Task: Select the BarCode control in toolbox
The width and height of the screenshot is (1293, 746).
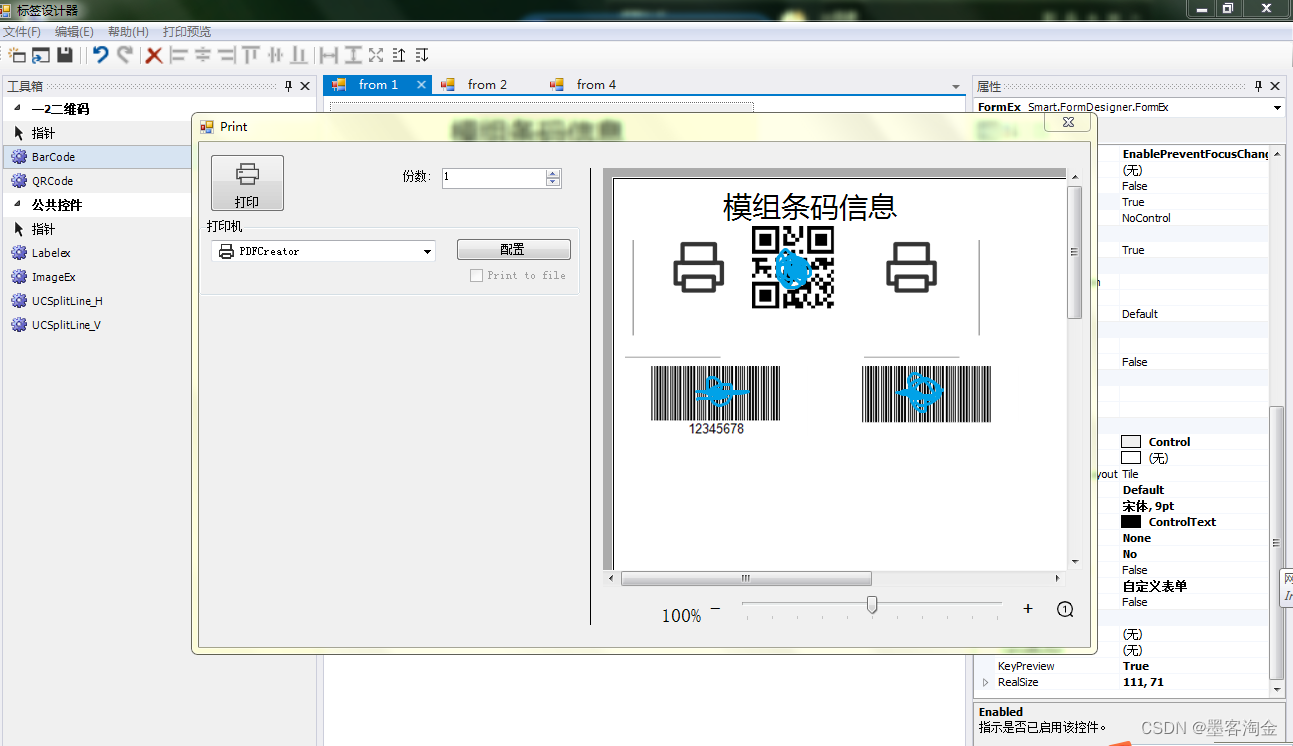Action: 98,157
